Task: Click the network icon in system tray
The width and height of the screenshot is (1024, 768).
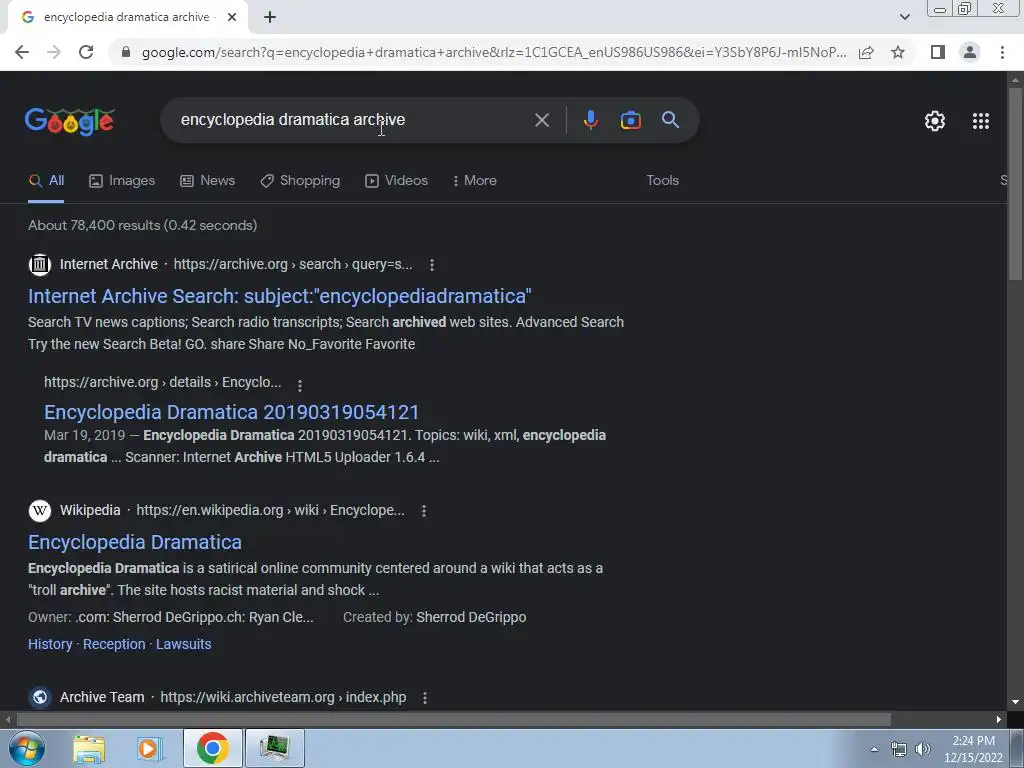Action: pyautogui.click(x=899, y=749)
